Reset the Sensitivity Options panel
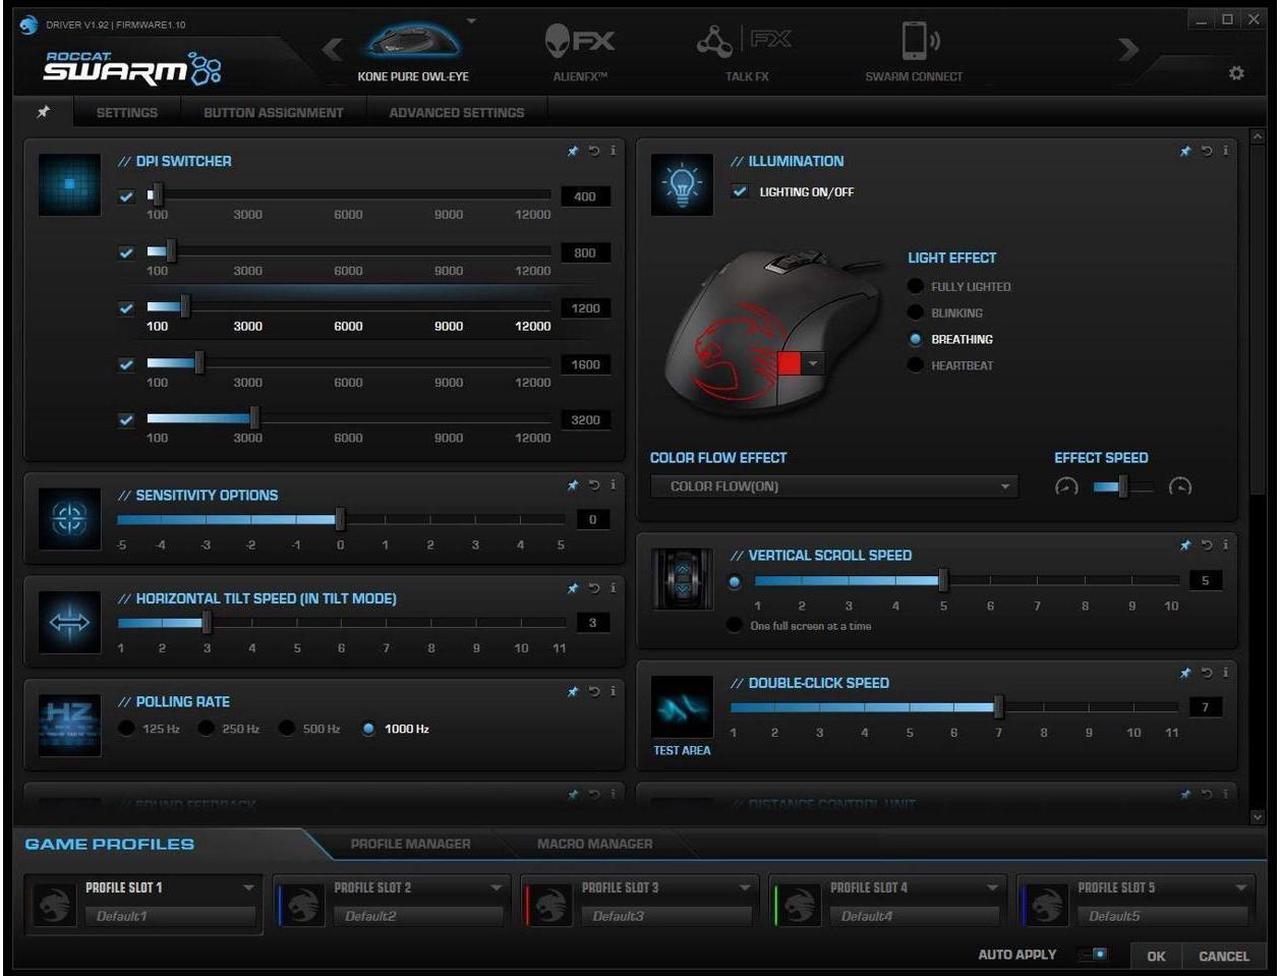This screenshot has width=1280, height=976. tap(594, 485)
